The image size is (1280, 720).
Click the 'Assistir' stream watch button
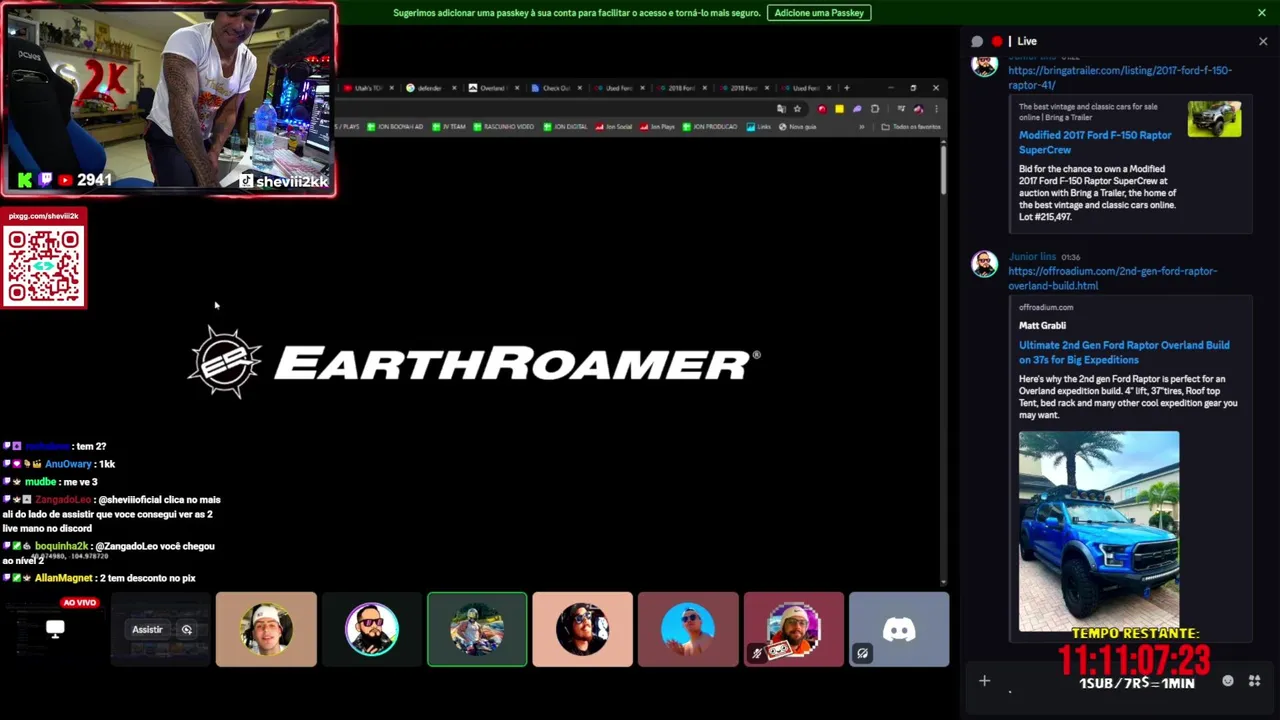(x=147, y=629)
